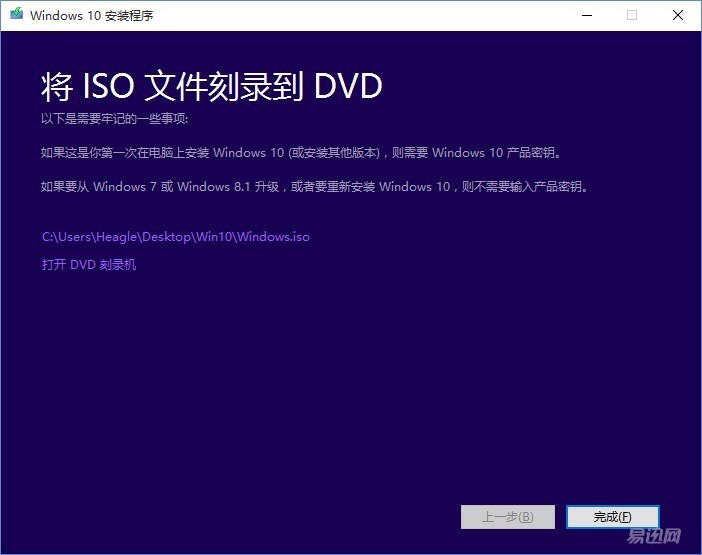
Task: Minimize the Windows 10 安装程序 window
Action: (x=587, y=15)
